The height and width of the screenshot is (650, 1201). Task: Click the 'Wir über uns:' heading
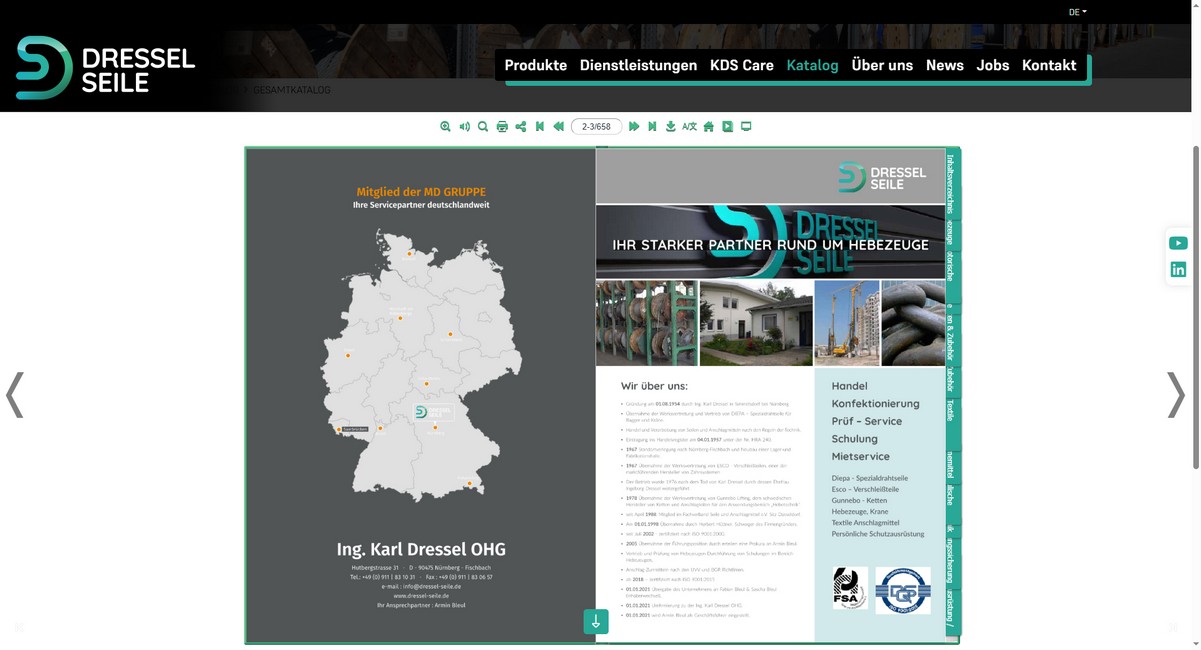tap(654, 386)
